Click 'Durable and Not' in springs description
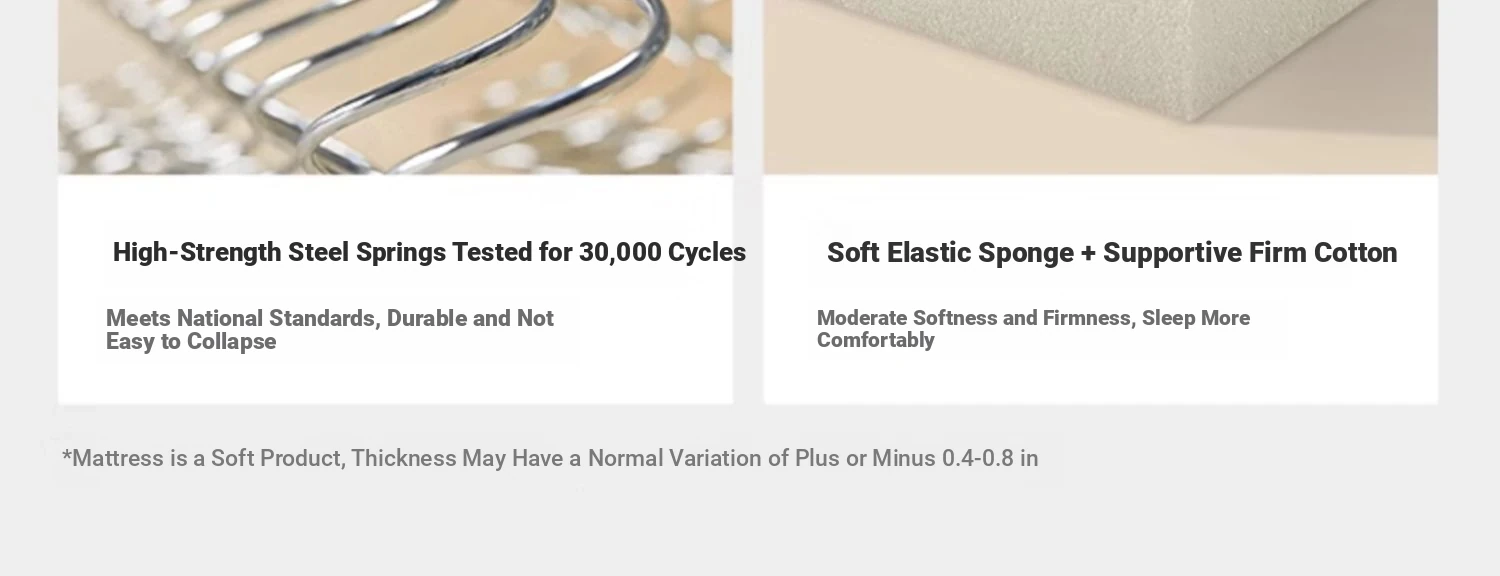This screenshot has height=576, width=1500. point(470,319)
